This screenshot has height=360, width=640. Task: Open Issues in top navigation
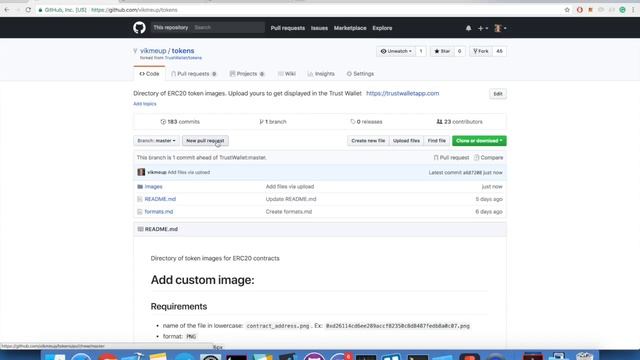pos(319,28)
